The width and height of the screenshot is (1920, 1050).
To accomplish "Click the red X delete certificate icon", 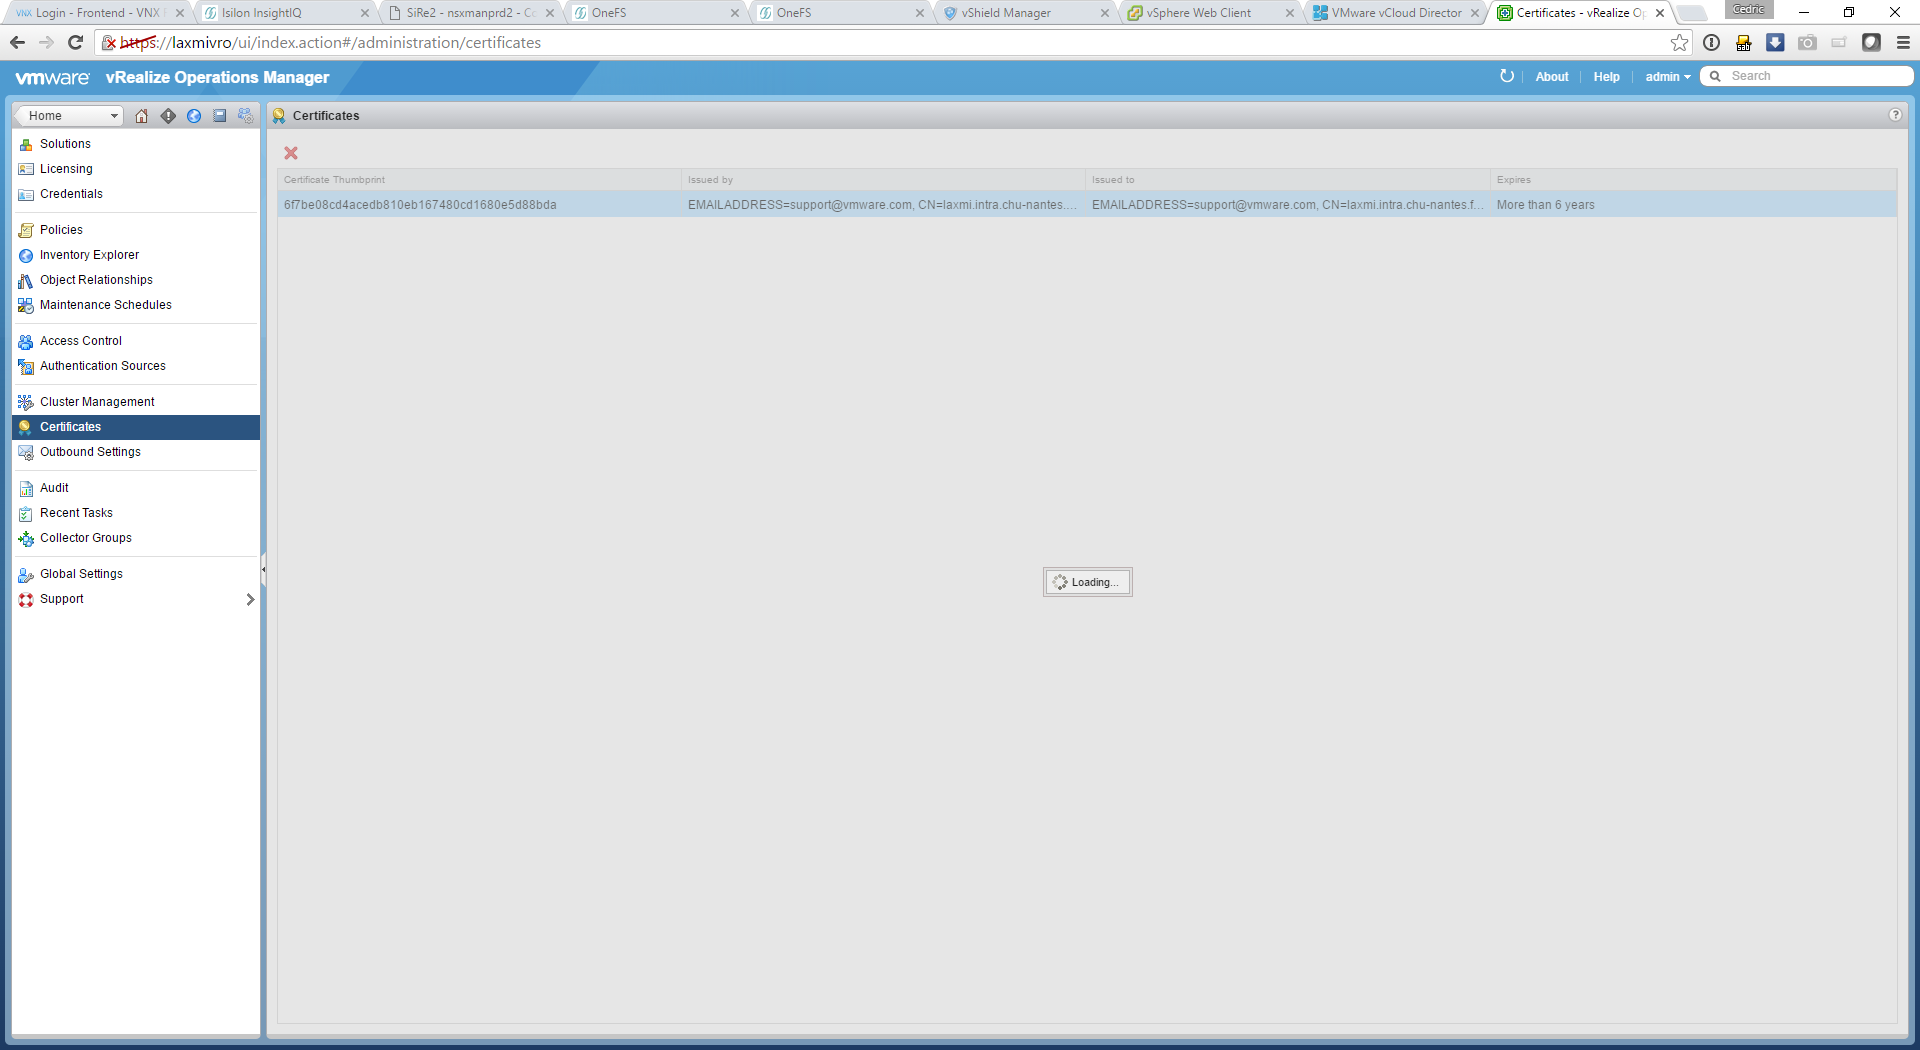I will click(291, 153).
